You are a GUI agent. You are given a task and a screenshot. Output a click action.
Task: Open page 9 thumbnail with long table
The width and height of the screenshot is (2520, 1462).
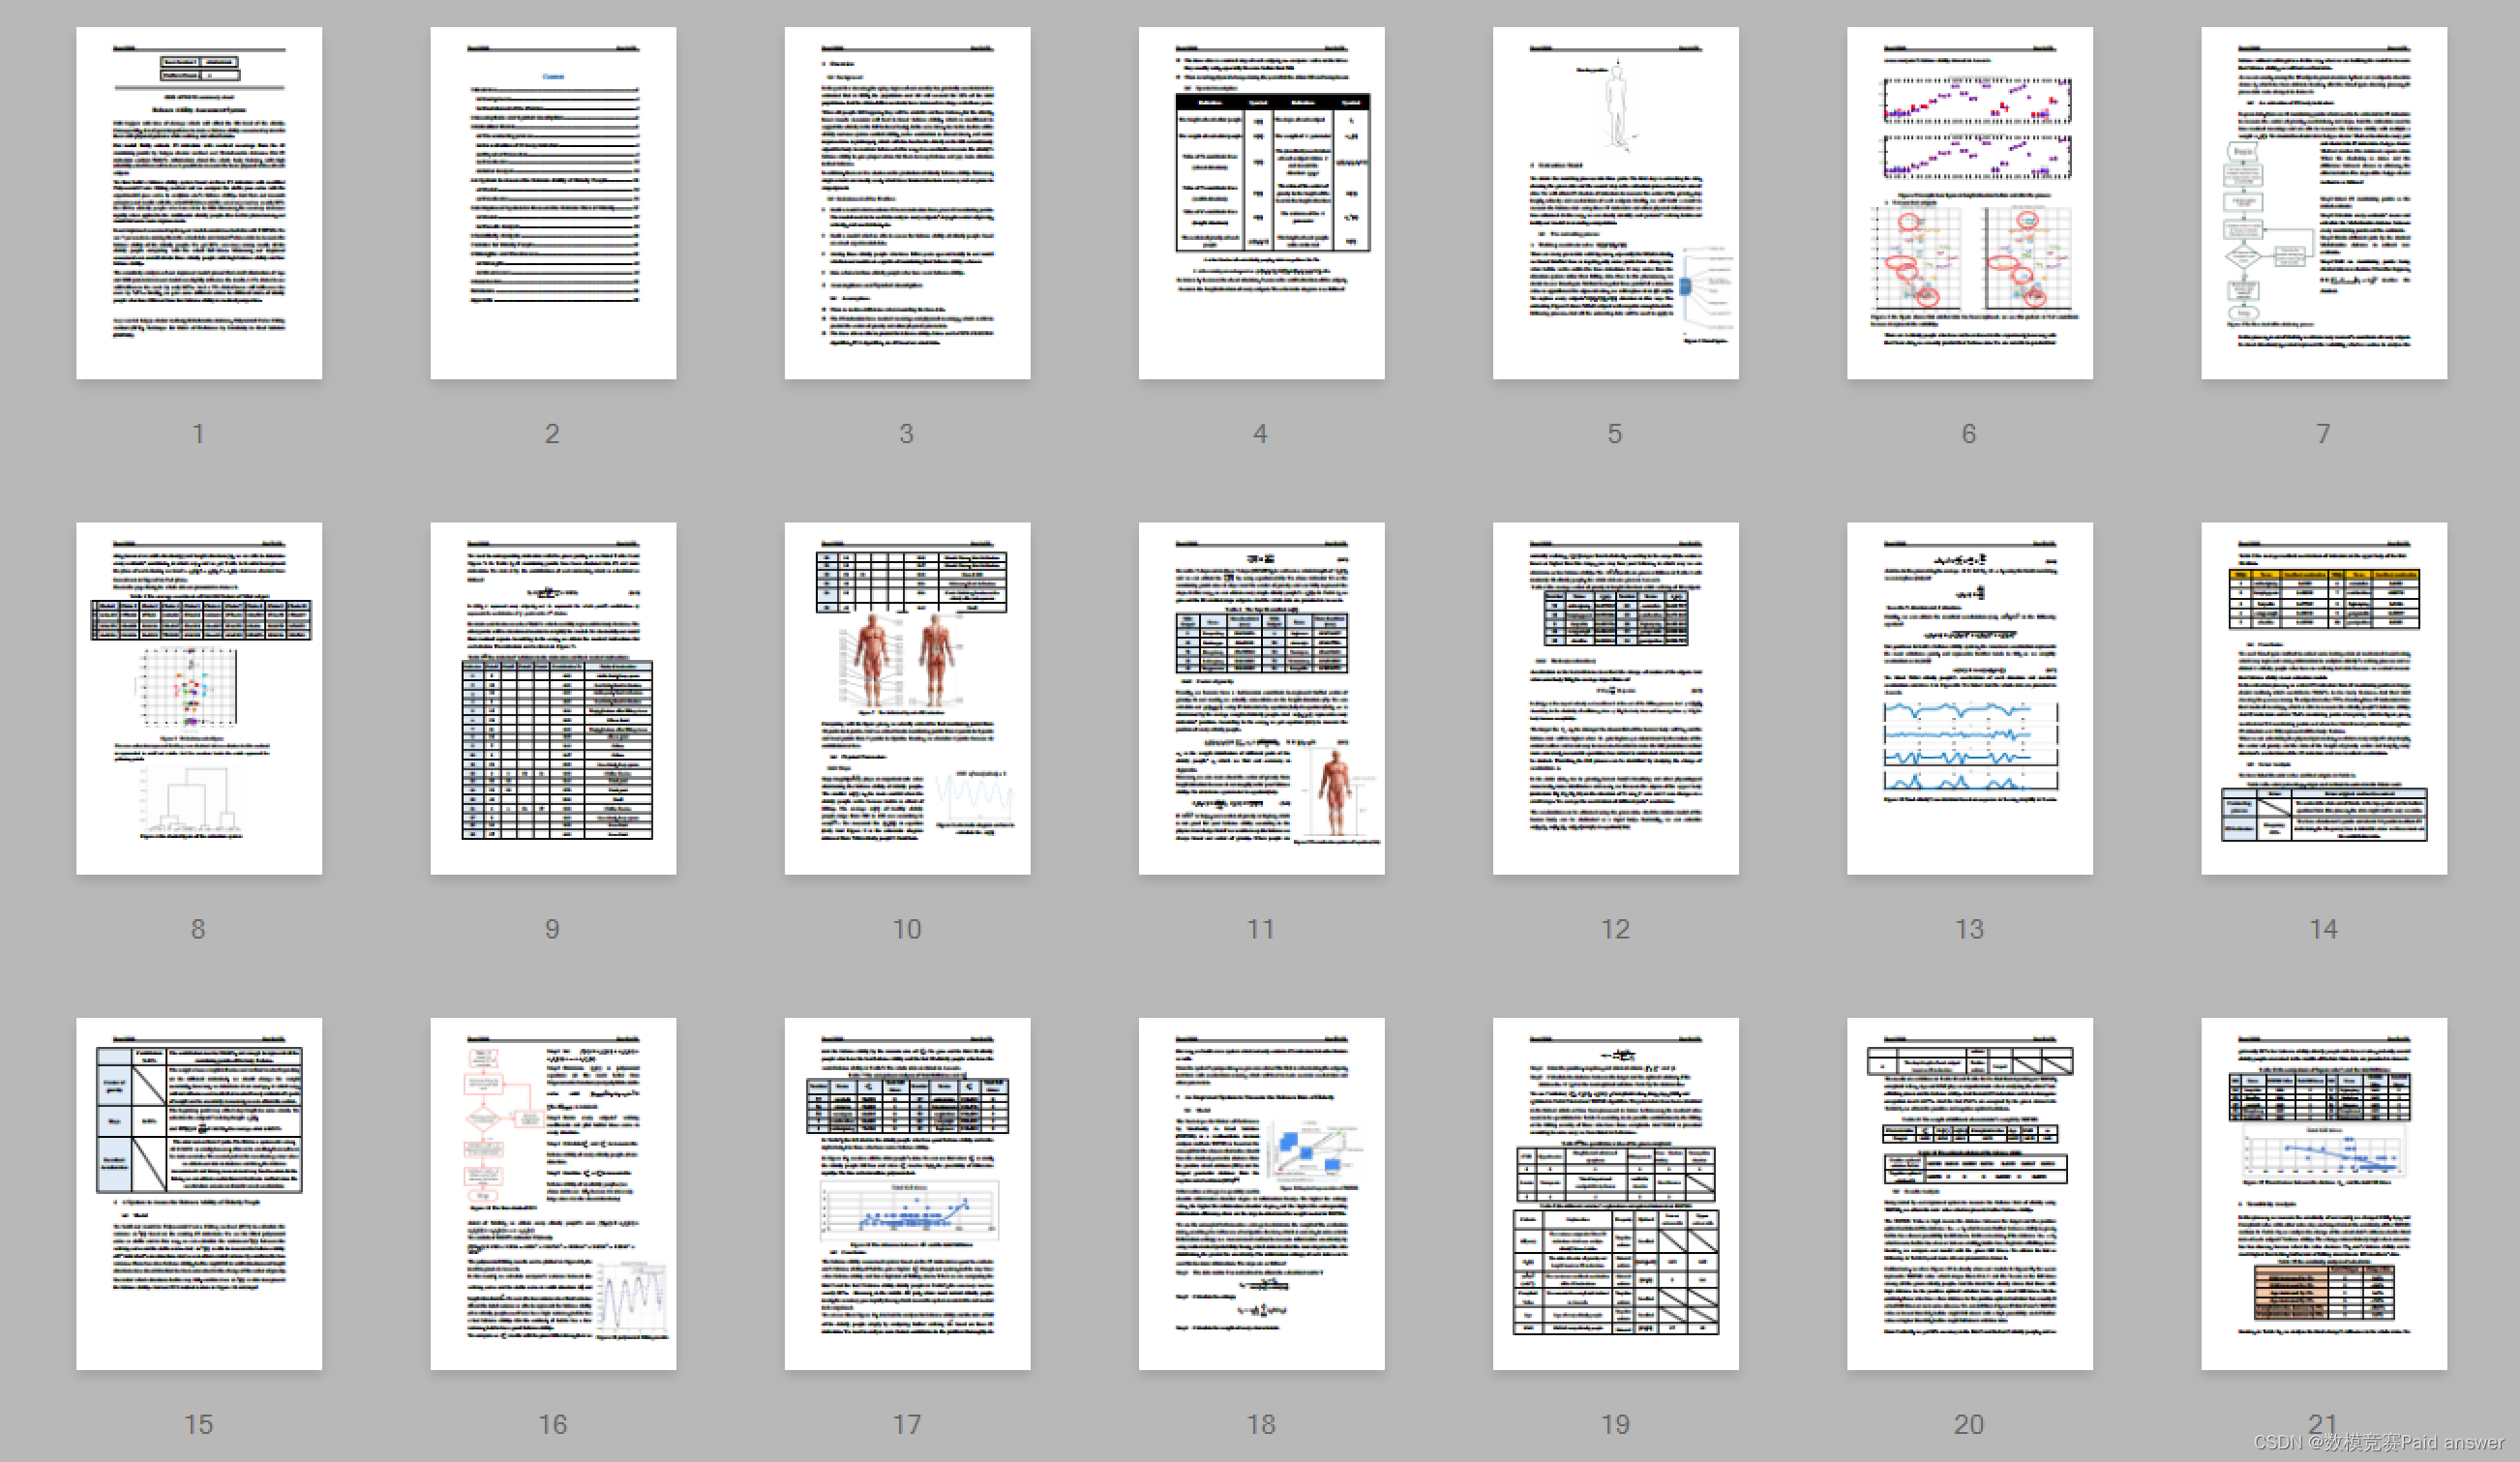[x=553, y=698]
